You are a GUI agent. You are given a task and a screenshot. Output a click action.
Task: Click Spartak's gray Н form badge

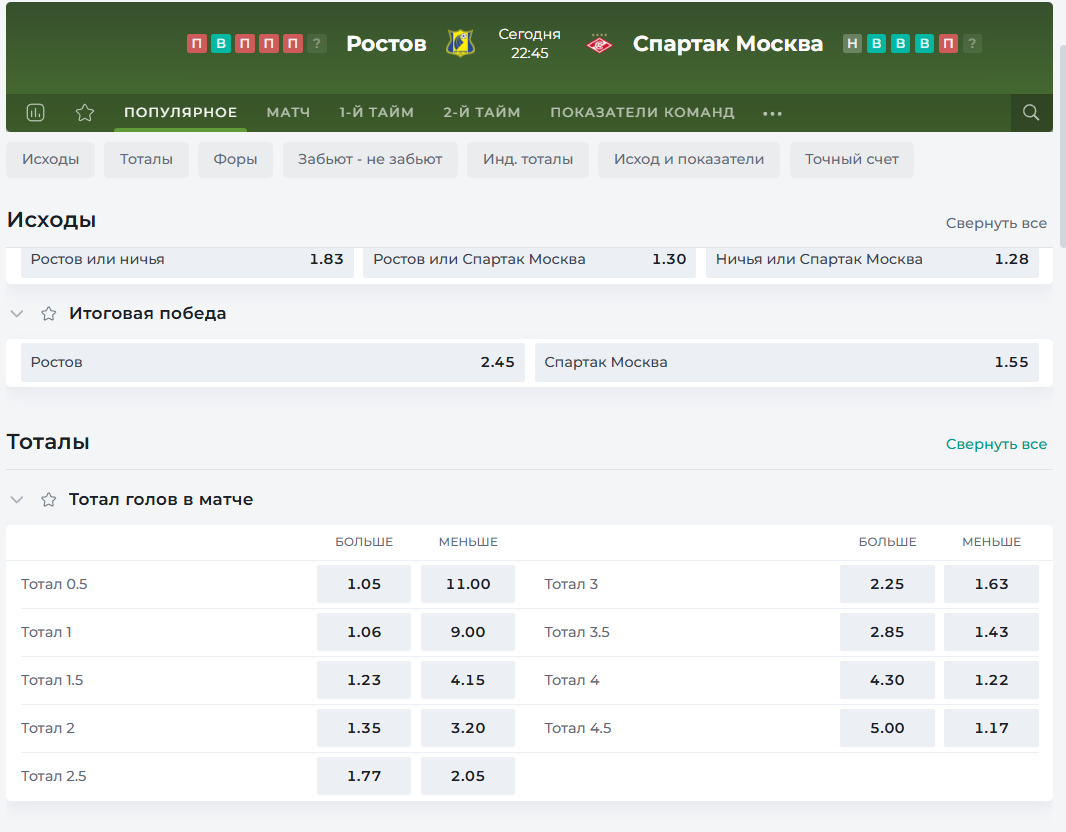coord(853,44)
